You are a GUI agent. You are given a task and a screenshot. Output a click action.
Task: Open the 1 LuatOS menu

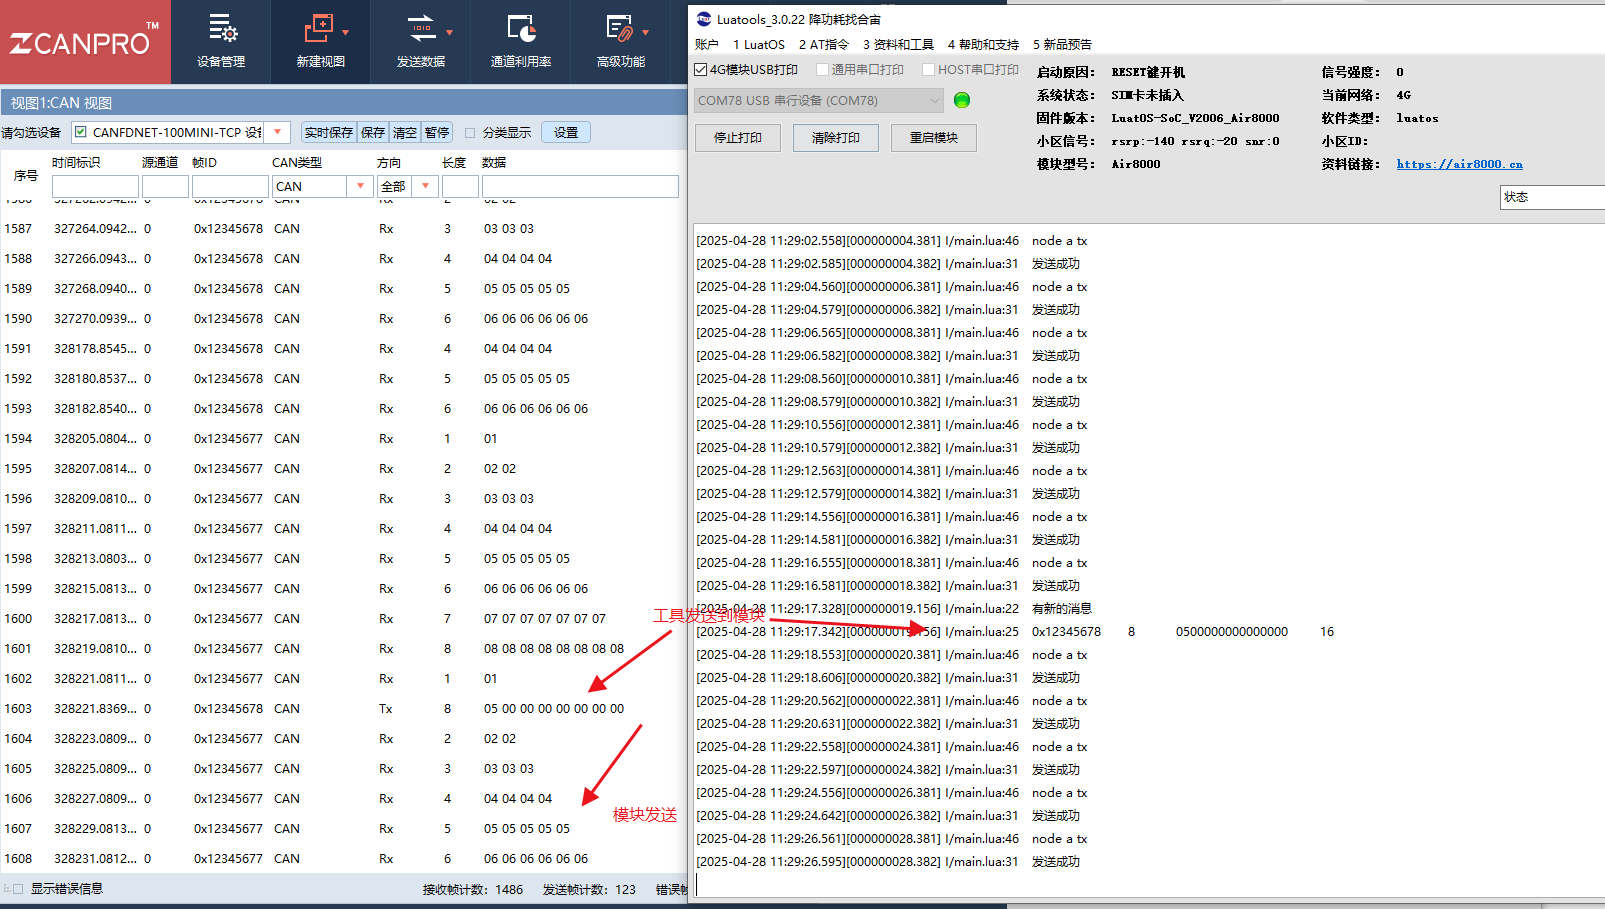tap(759, 45)
